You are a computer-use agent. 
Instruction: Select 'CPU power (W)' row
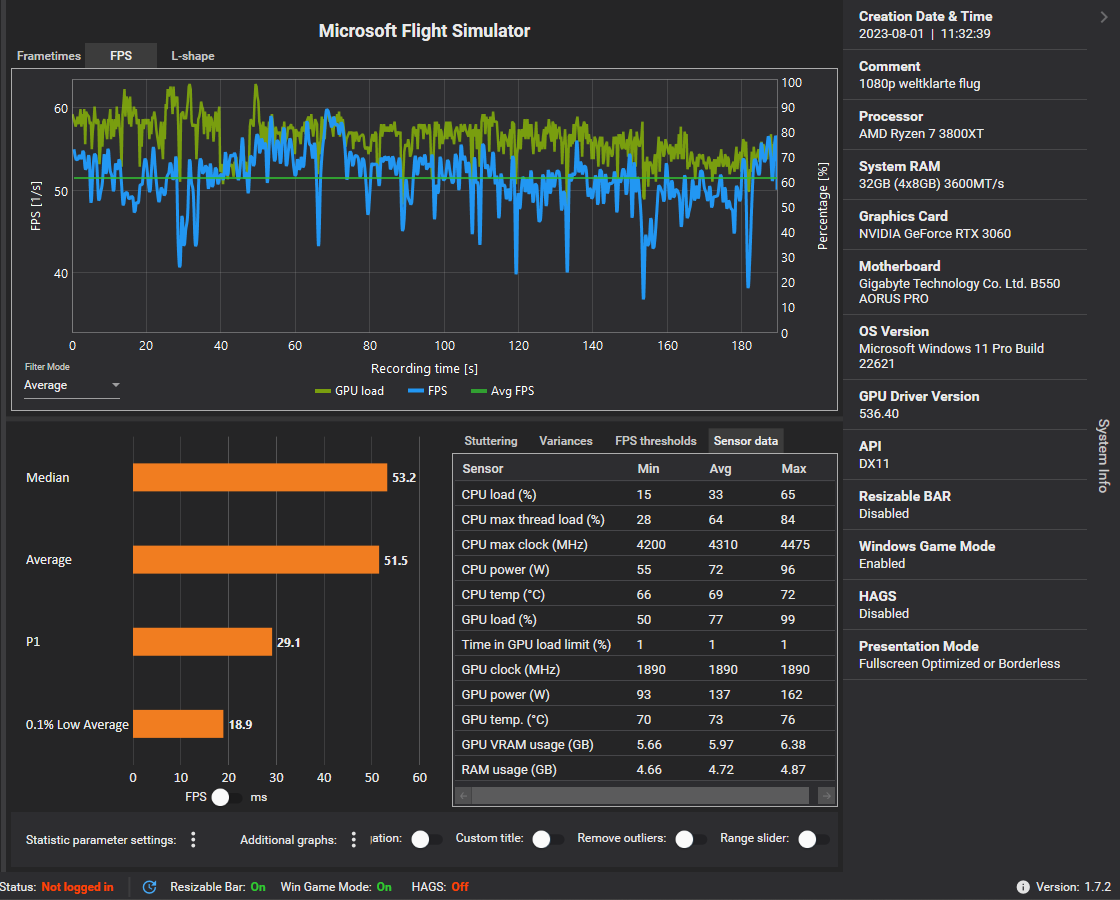644,569
